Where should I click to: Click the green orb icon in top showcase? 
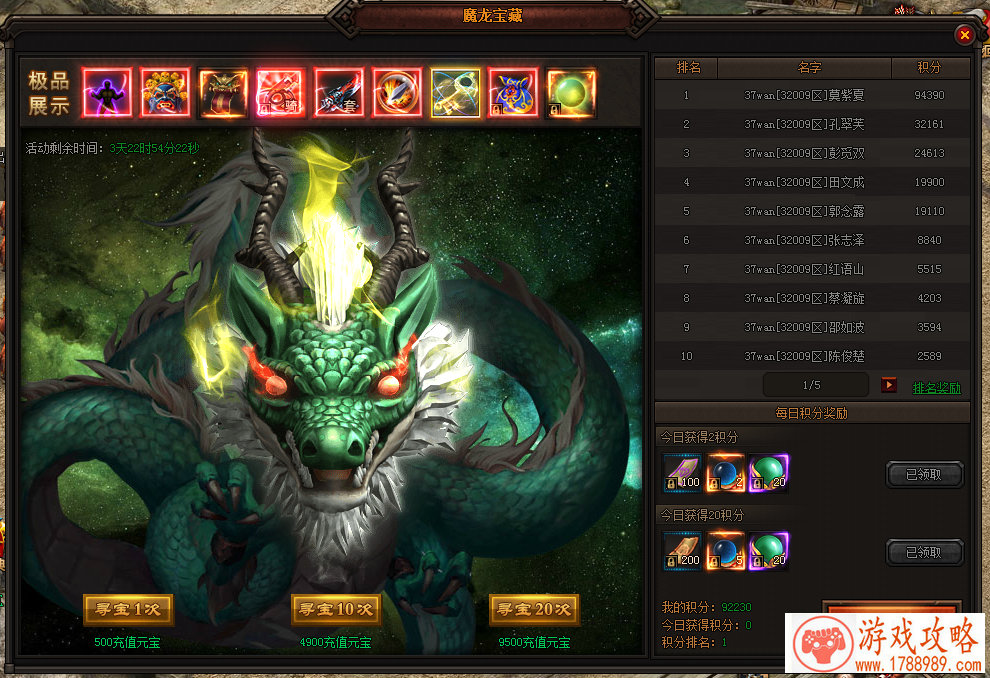click(571, 93)
